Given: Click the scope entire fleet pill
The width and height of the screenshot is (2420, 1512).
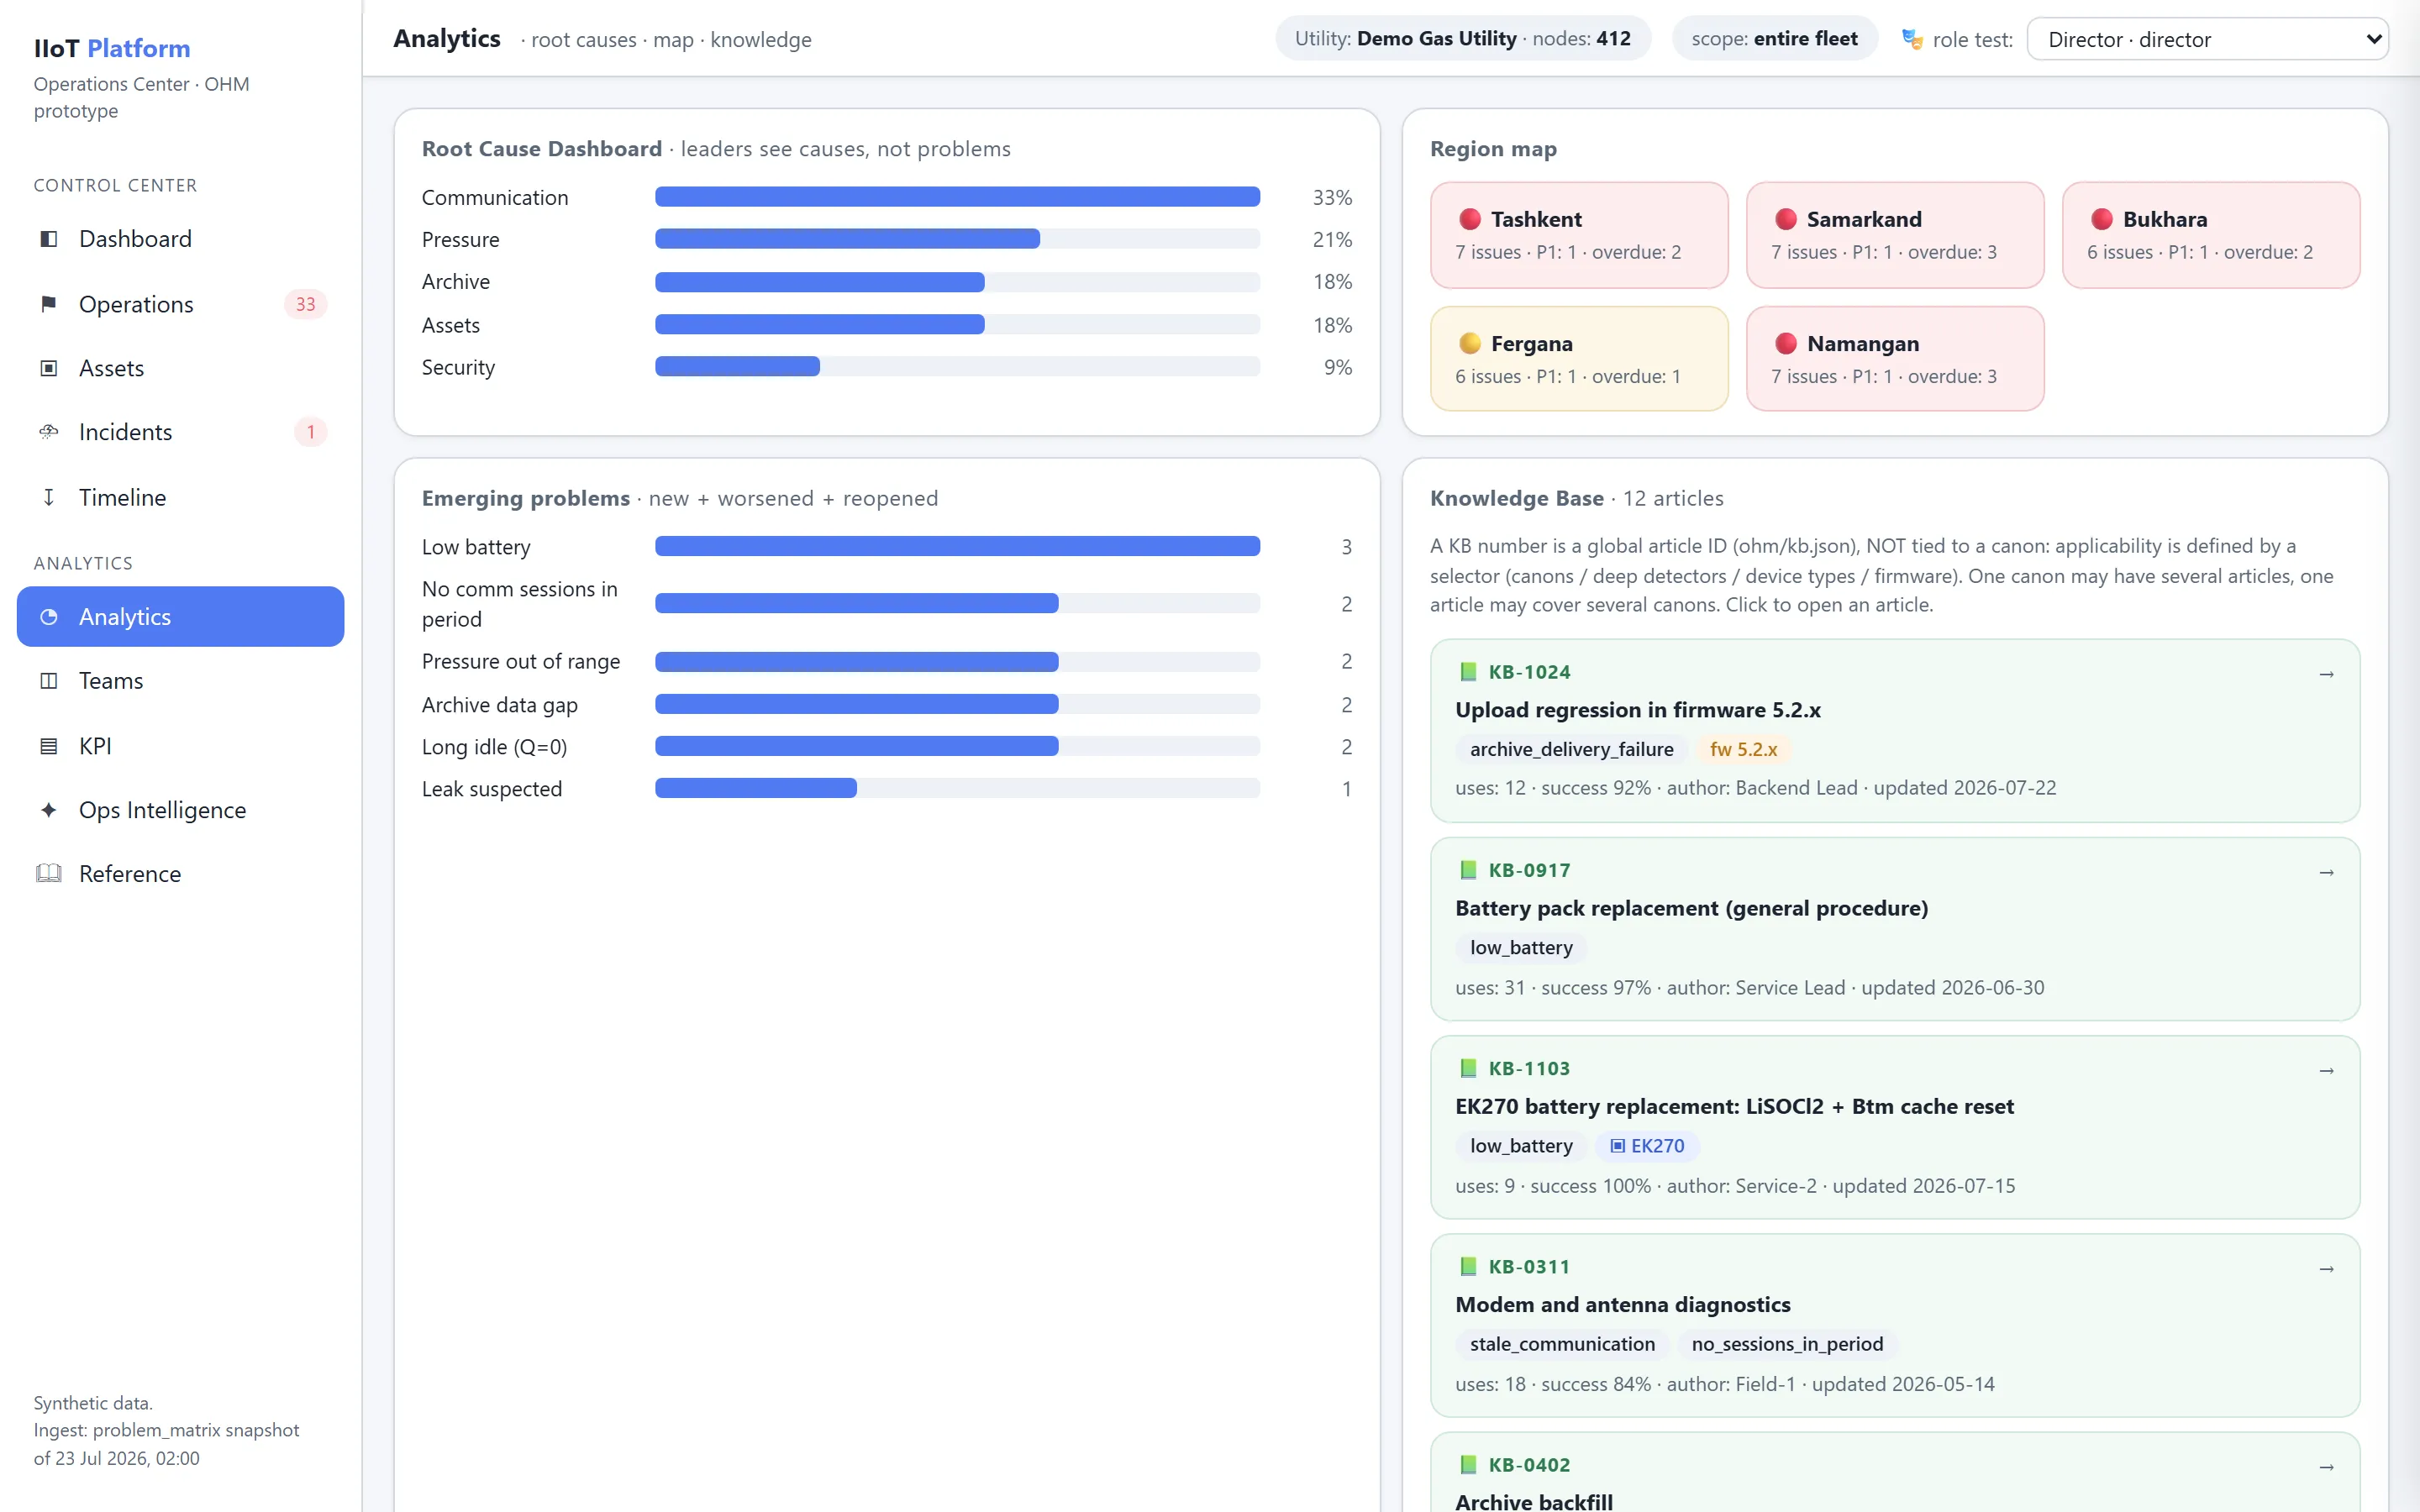Looking at the screenshot, I should click(x=1774, y=39).
